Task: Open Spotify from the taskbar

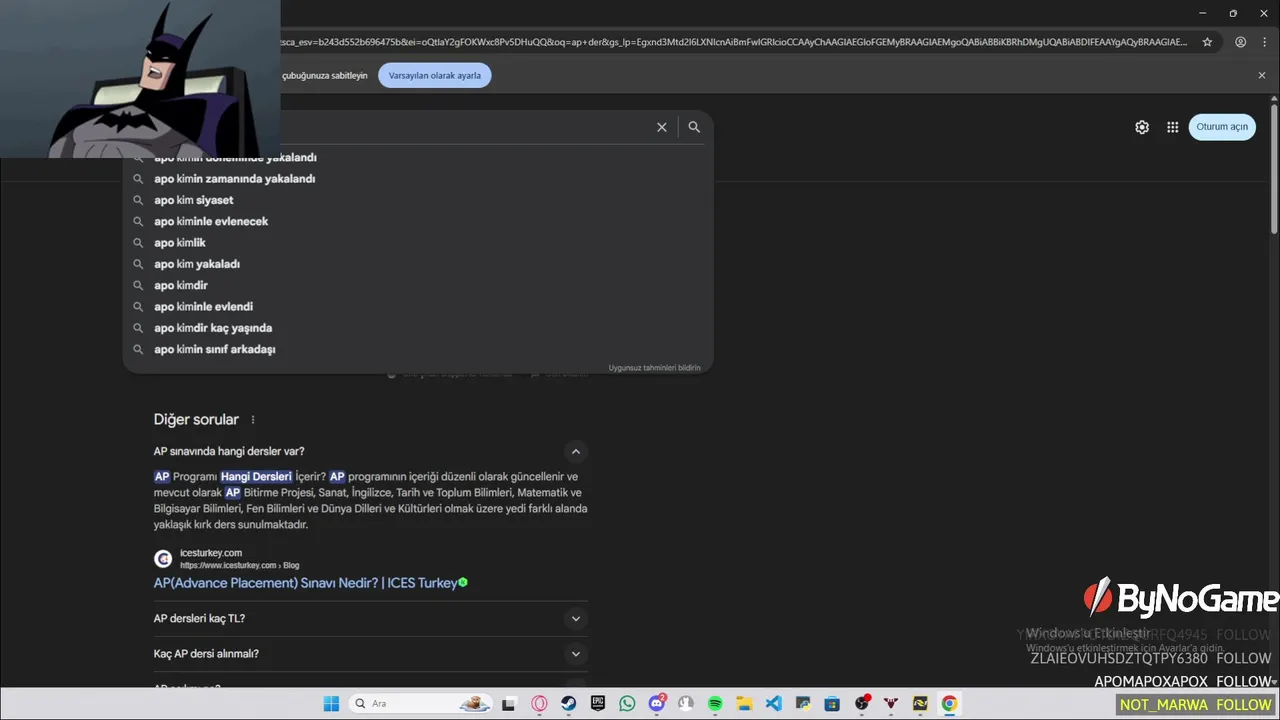Action: [715, 703]
